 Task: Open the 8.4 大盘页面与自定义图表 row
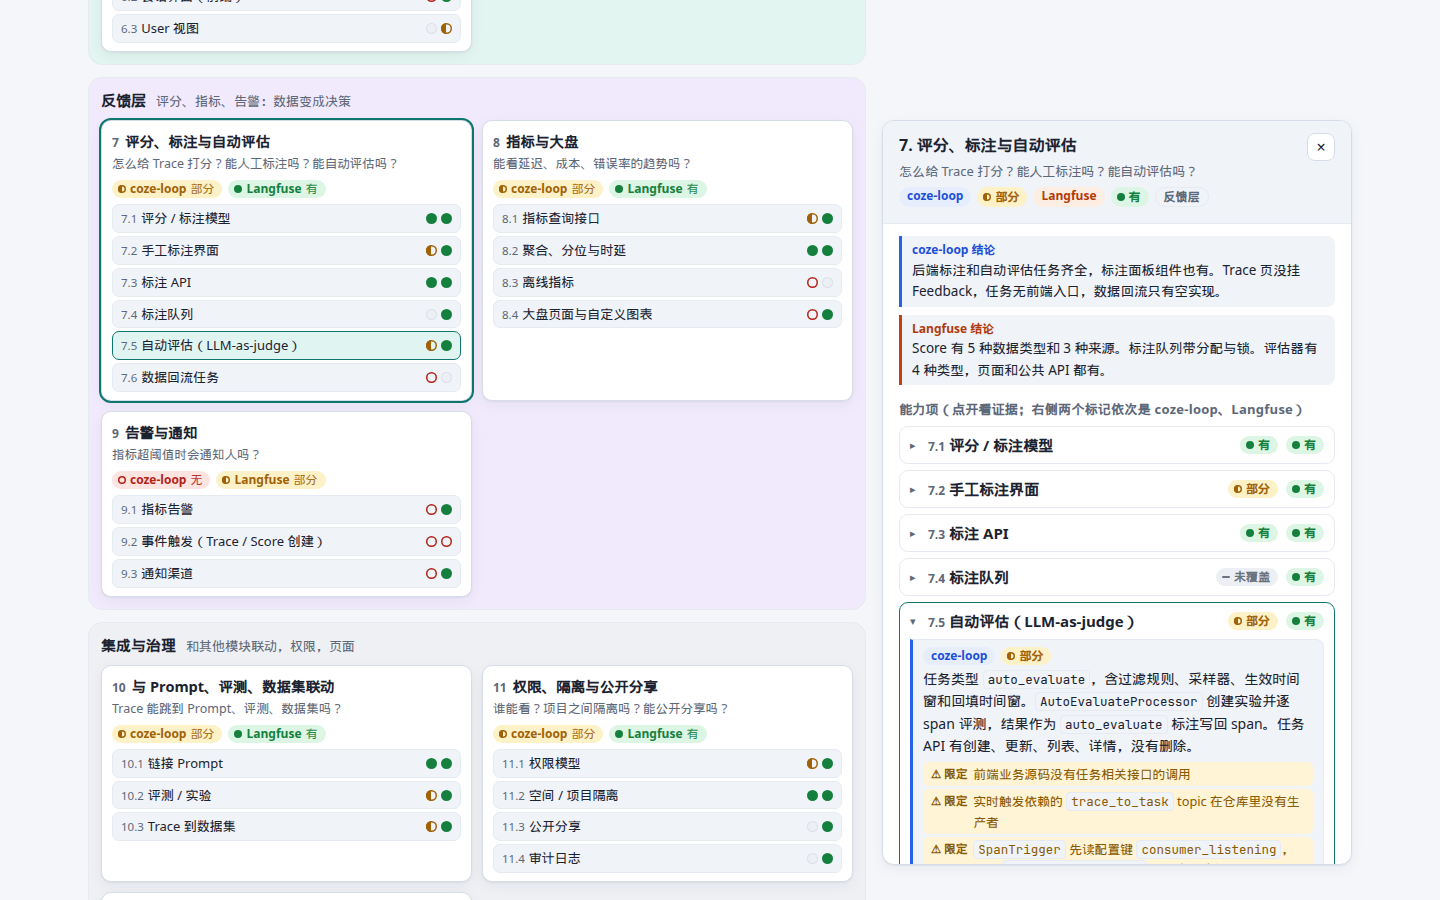[x=667, y=315]
